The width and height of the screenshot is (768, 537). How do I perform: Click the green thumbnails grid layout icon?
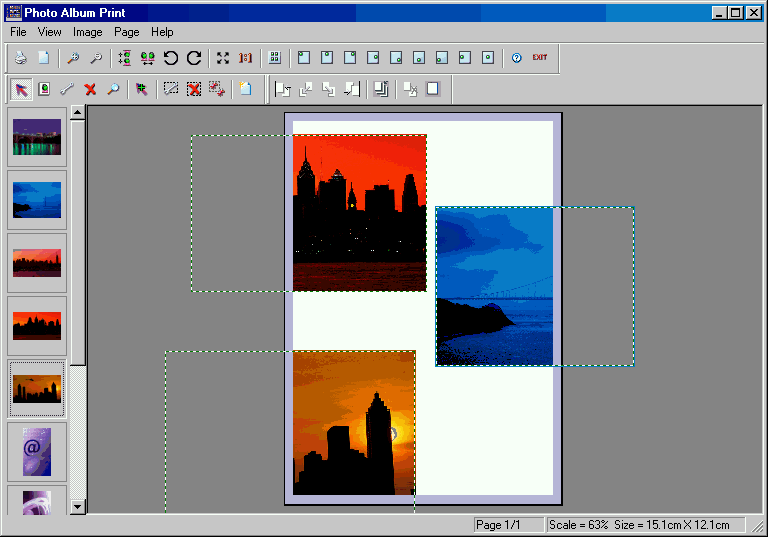(275, 58)
